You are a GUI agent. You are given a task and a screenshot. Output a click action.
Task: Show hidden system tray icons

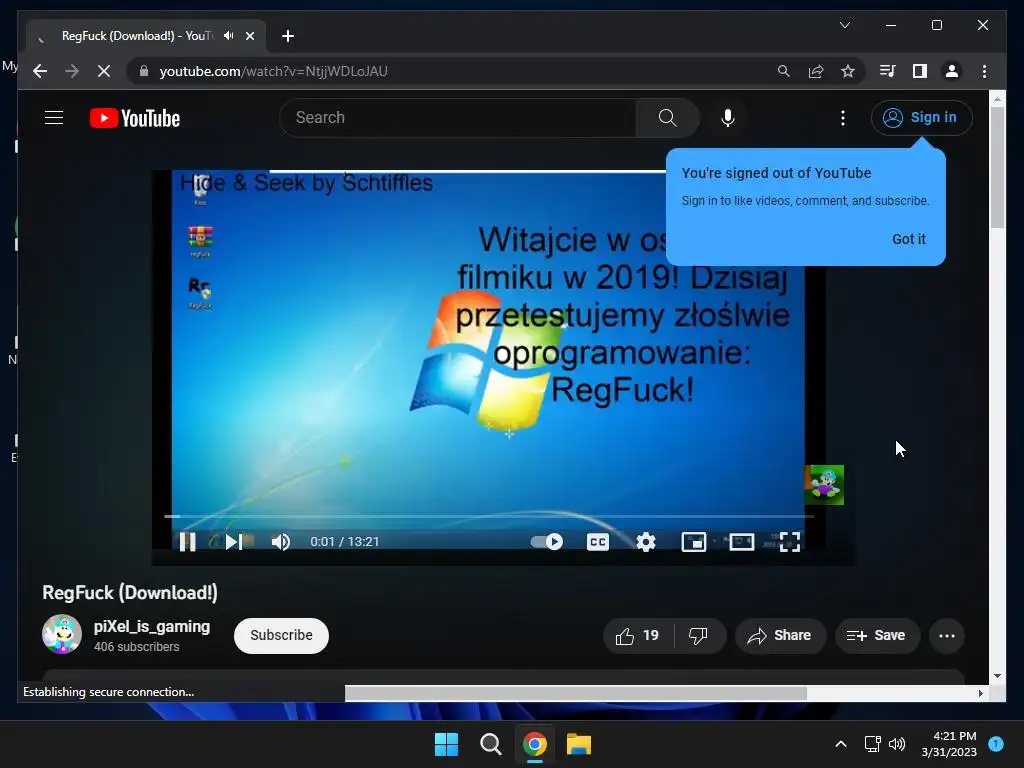coord(840,744)
